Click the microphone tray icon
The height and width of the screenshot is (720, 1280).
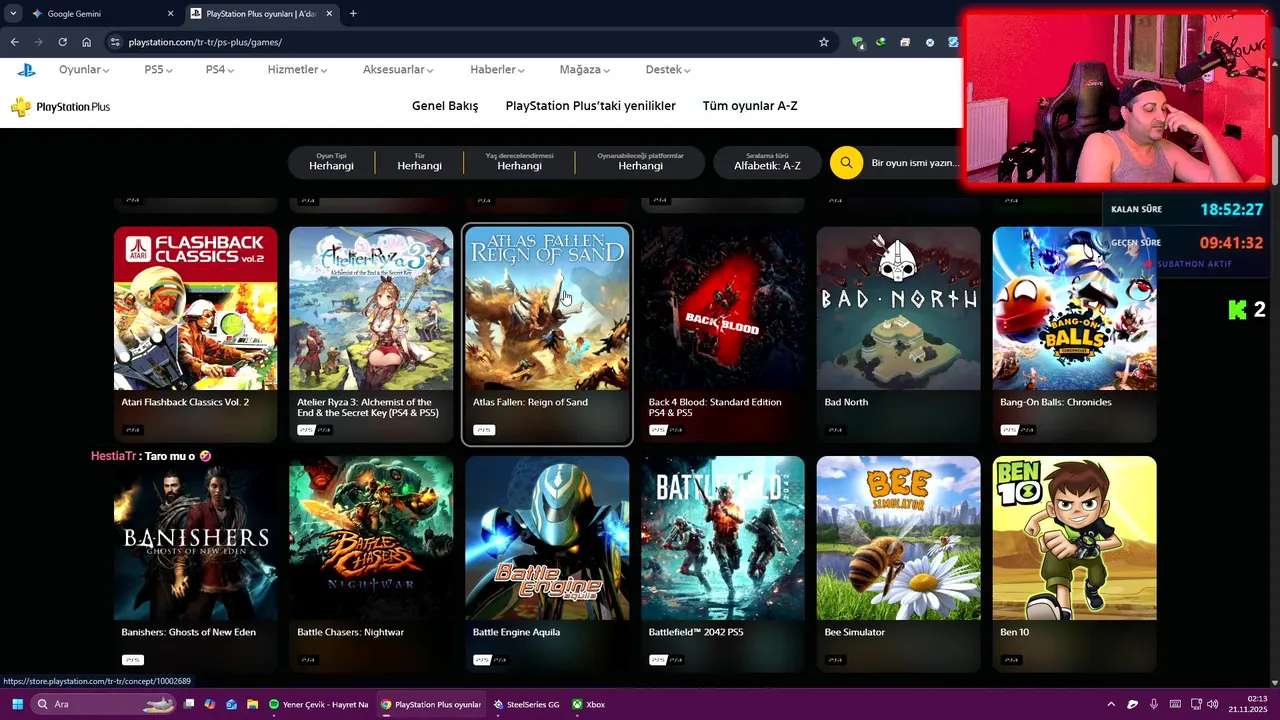[x=1154, y=704]
